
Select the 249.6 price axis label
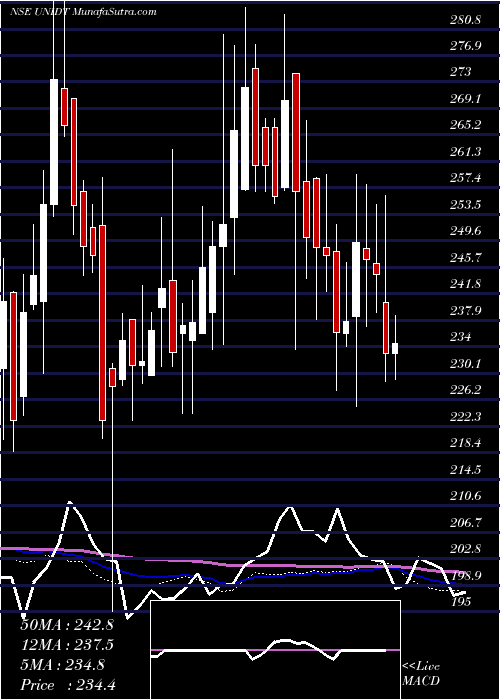[465, 231]
